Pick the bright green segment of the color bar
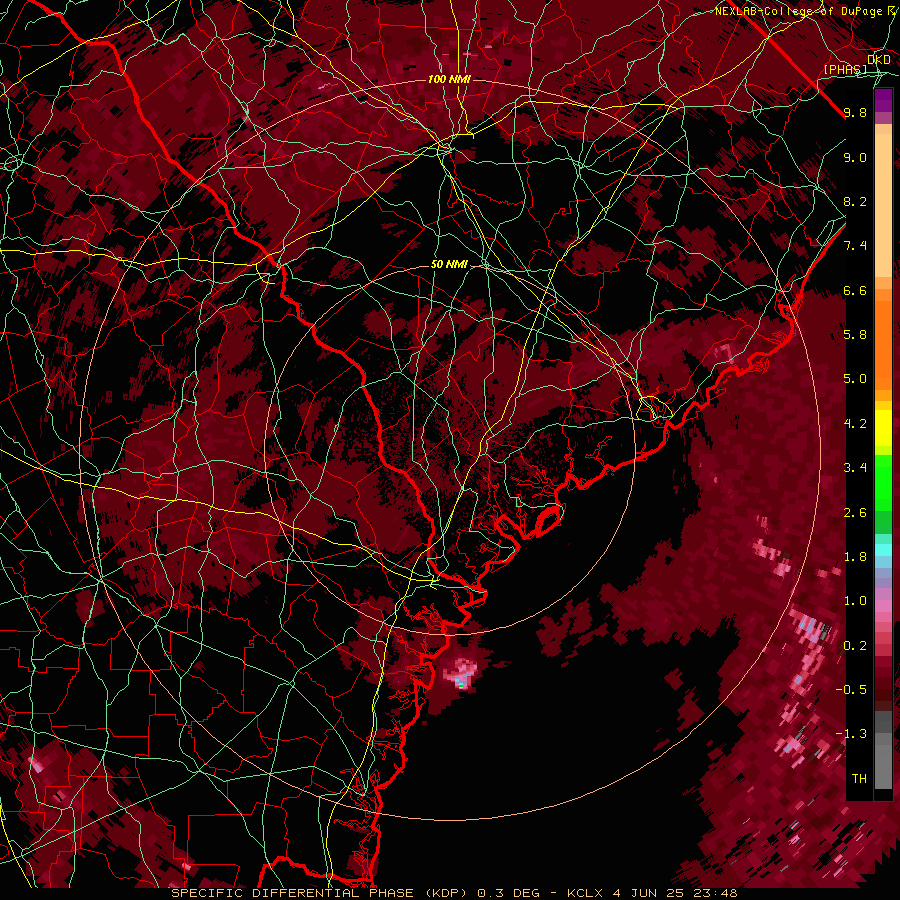Image resolution: width=900 pixels, height=900 pixels. click(x=883, y=483)
